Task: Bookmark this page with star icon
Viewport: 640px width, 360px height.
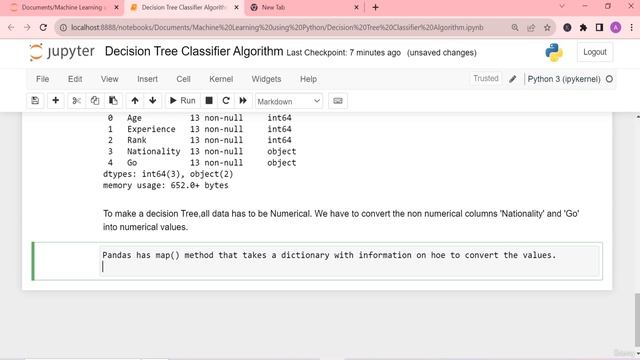Action: tap(547, 27)
